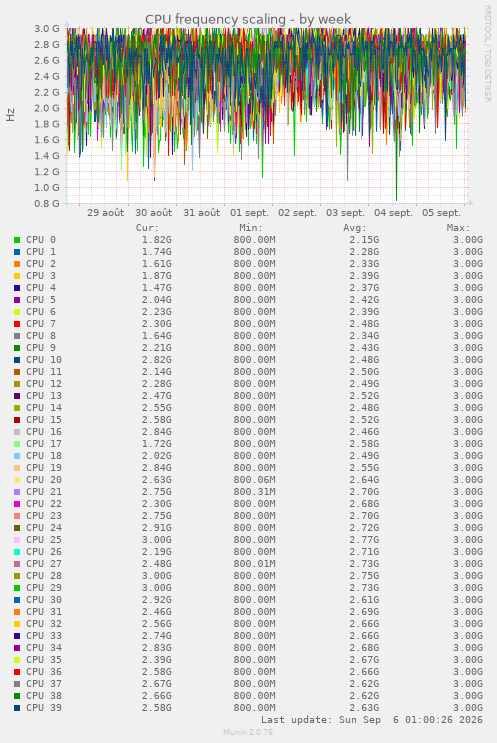This screenshot has width=497, height=743.
Task: Click the CPU 24 legend label
Action: (44, 527)
